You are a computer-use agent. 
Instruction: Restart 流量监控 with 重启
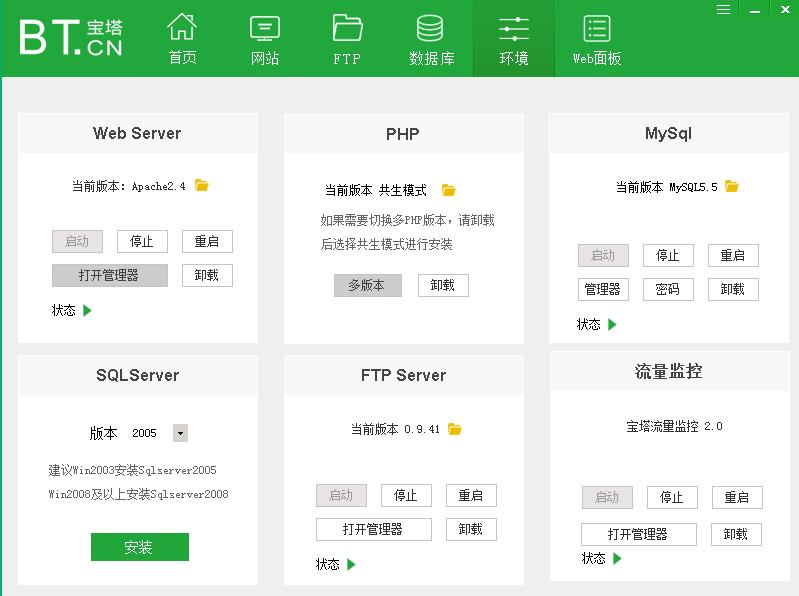(x=737, y=498)
